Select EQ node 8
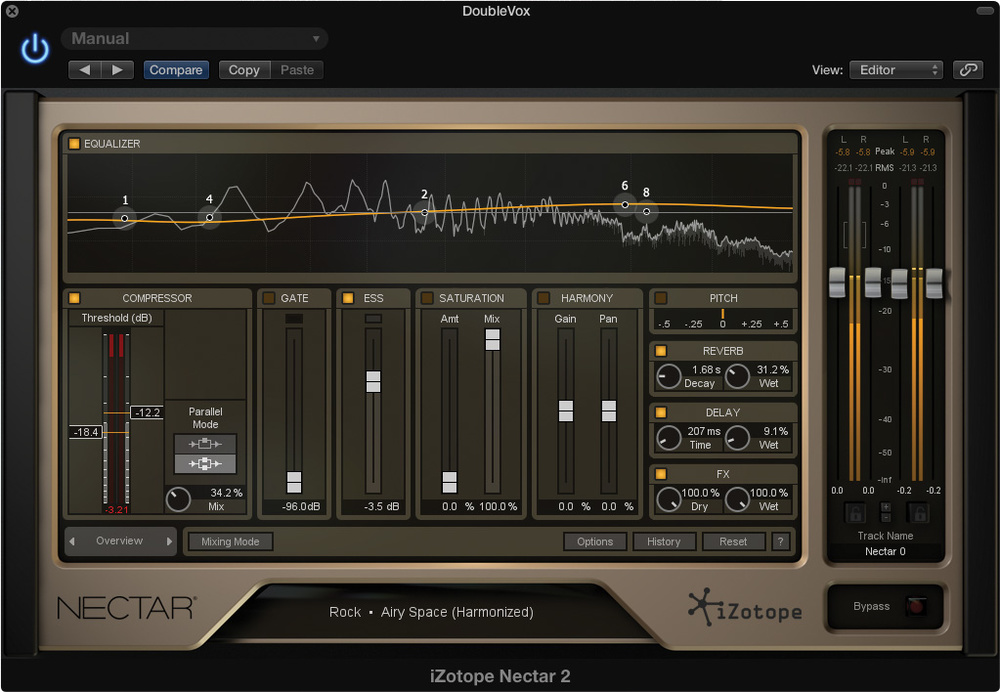 (x=646, y=211)
